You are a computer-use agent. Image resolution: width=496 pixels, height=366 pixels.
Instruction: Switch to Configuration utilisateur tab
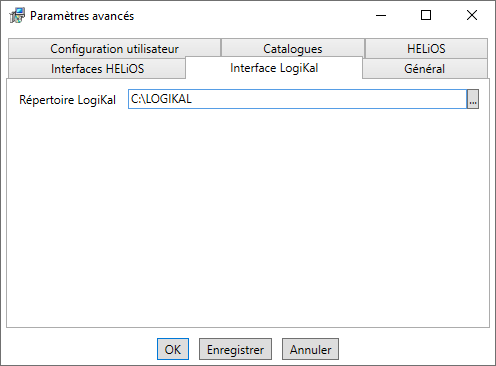[114, 49]
